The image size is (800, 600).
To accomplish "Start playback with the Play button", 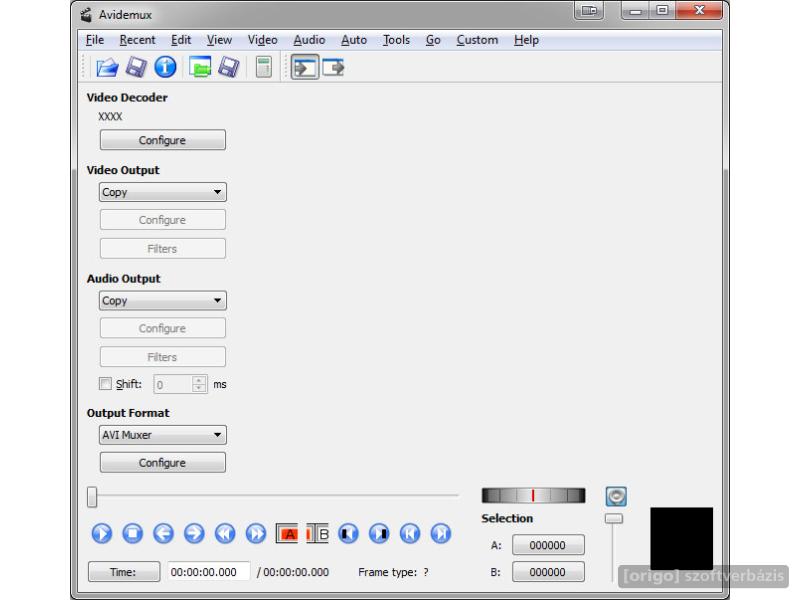I will (102, 534).
